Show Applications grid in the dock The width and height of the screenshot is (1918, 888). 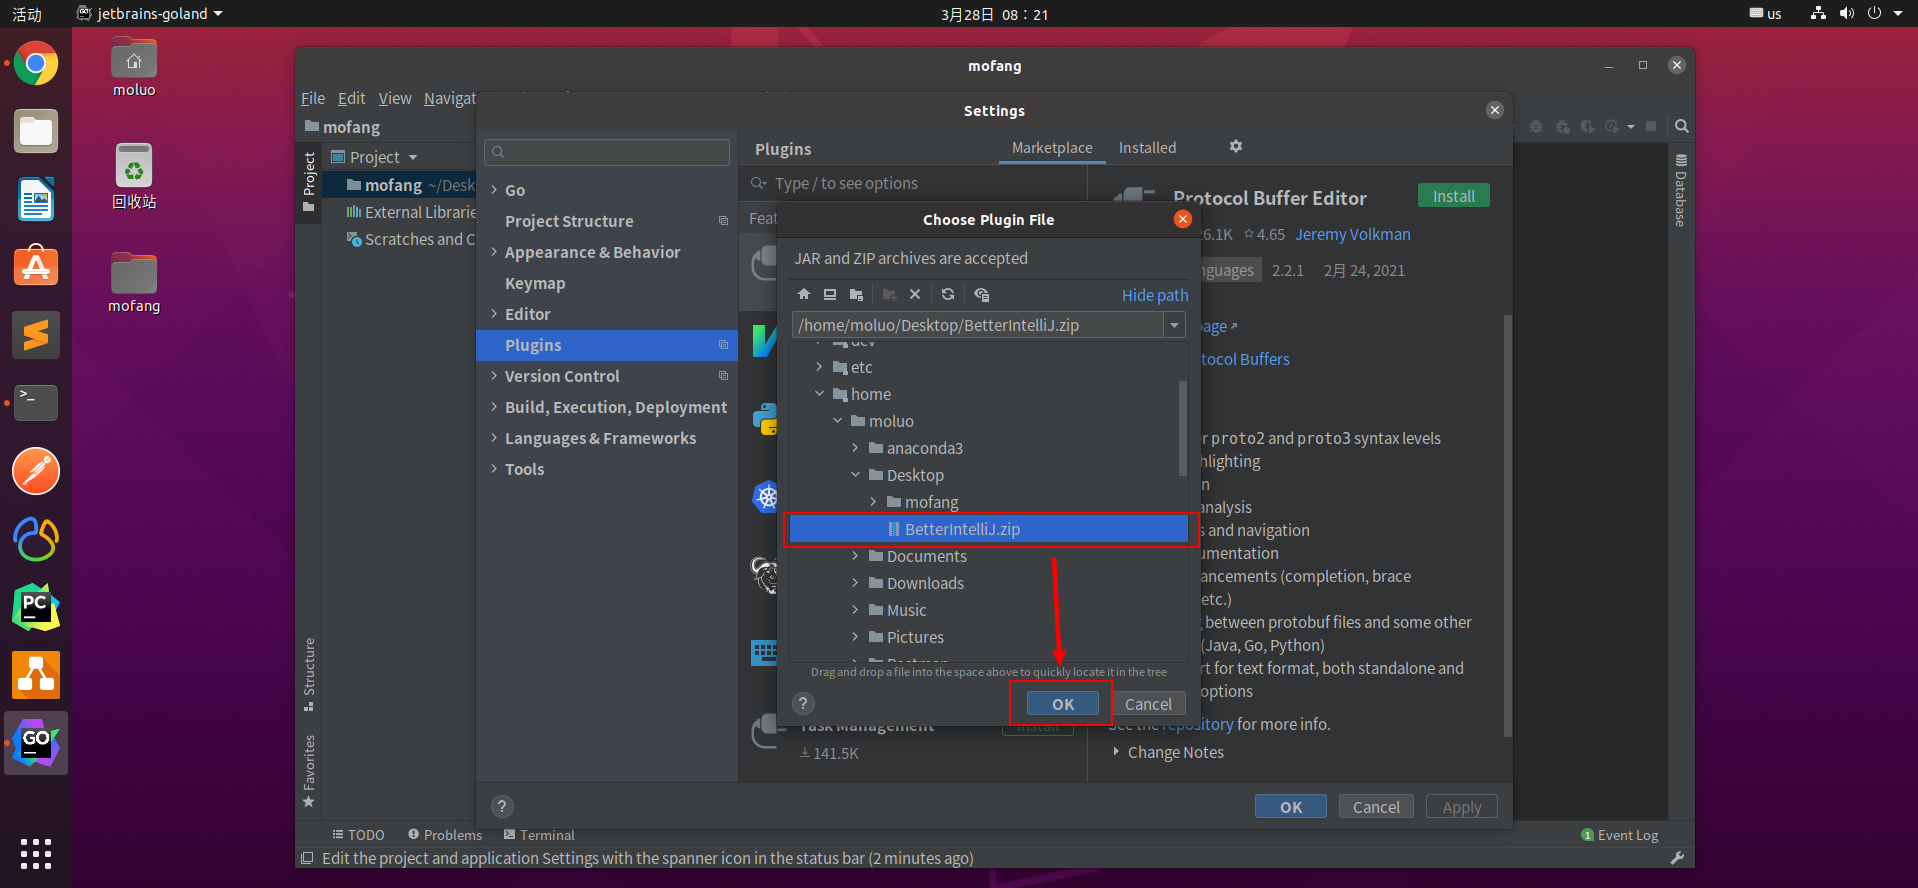[x=36, y=853]
